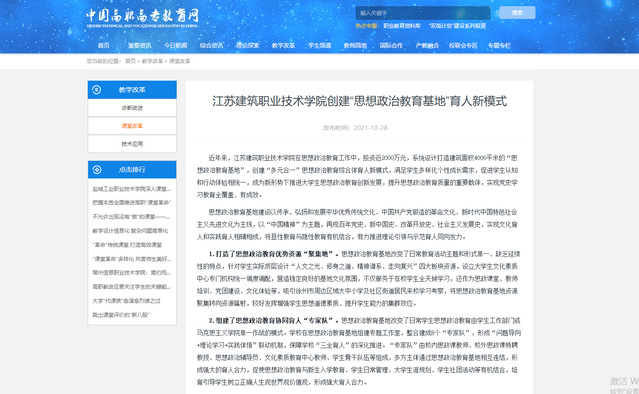Open ranking article 大学"代课族"愈演愈烈谁之过
Viewport: 639px width, 394px height.
point(126,301)
